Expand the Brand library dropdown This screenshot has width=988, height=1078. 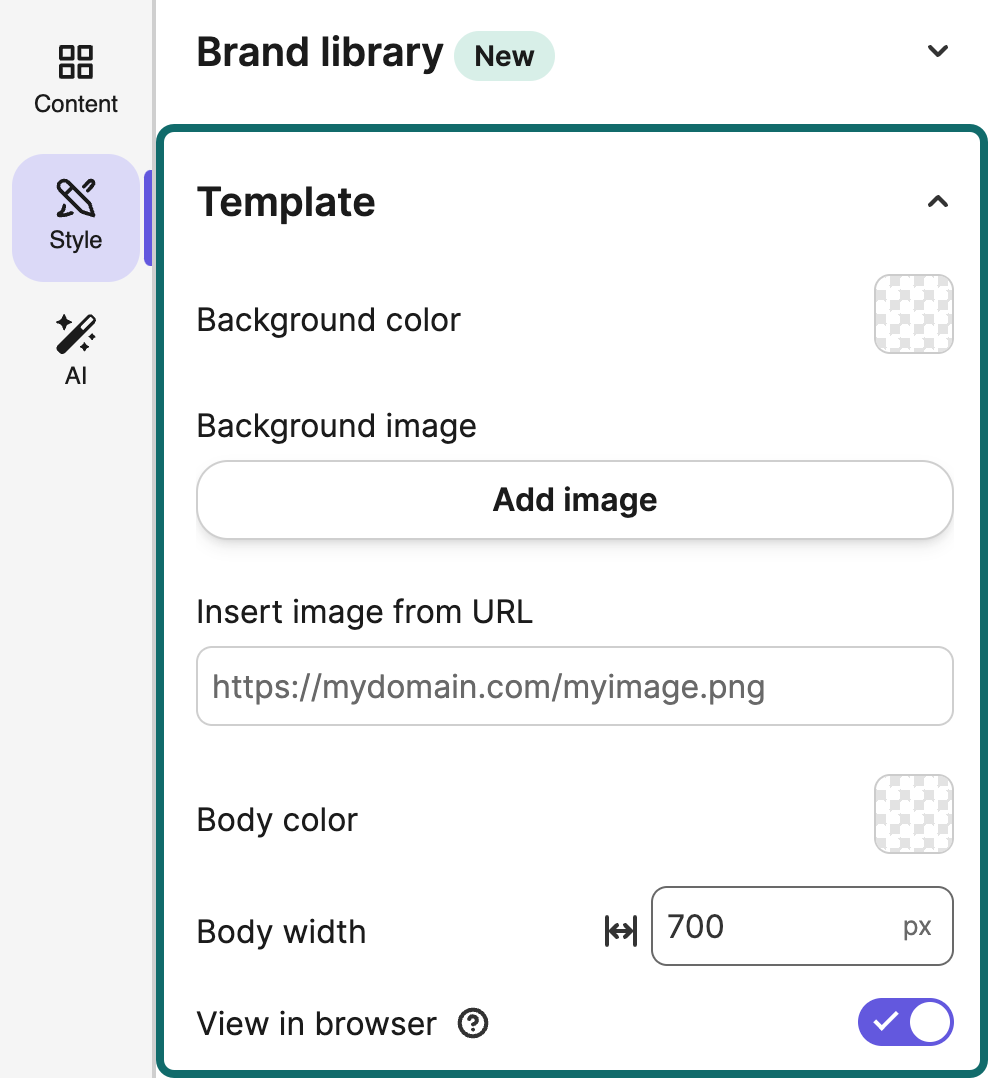pos(937,51)
